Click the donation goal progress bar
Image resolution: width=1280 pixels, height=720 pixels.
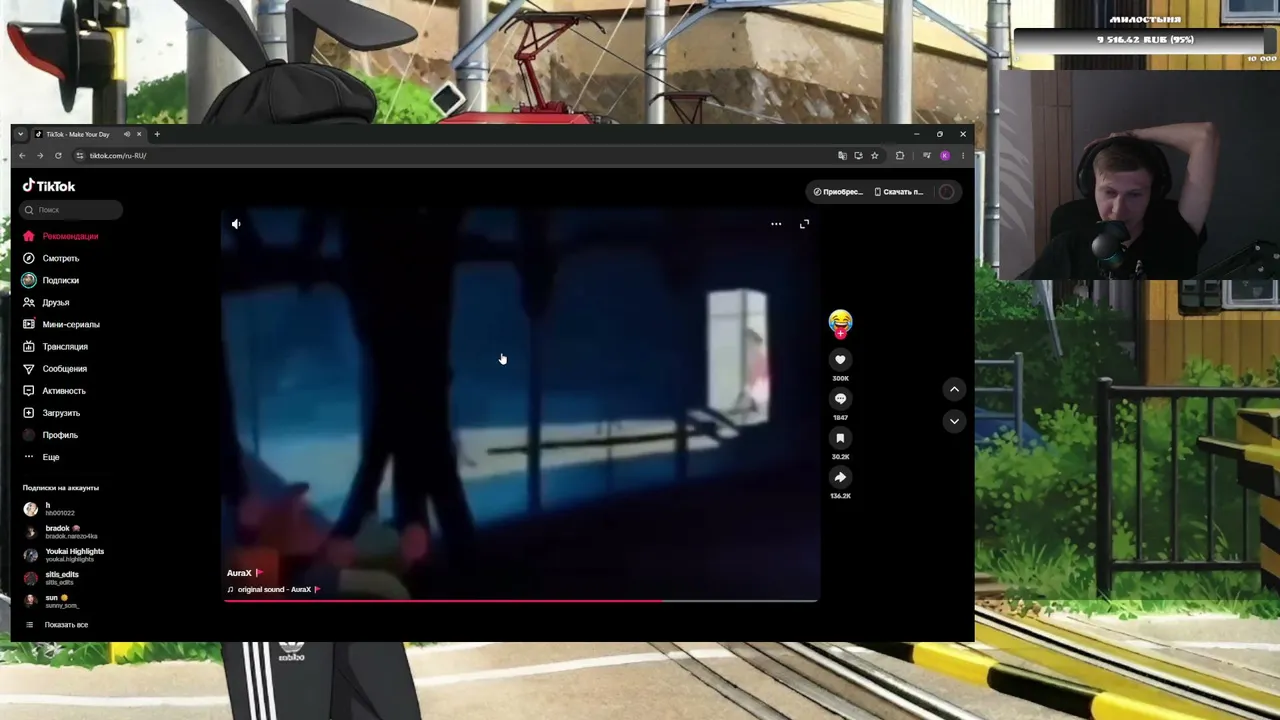1145,40
